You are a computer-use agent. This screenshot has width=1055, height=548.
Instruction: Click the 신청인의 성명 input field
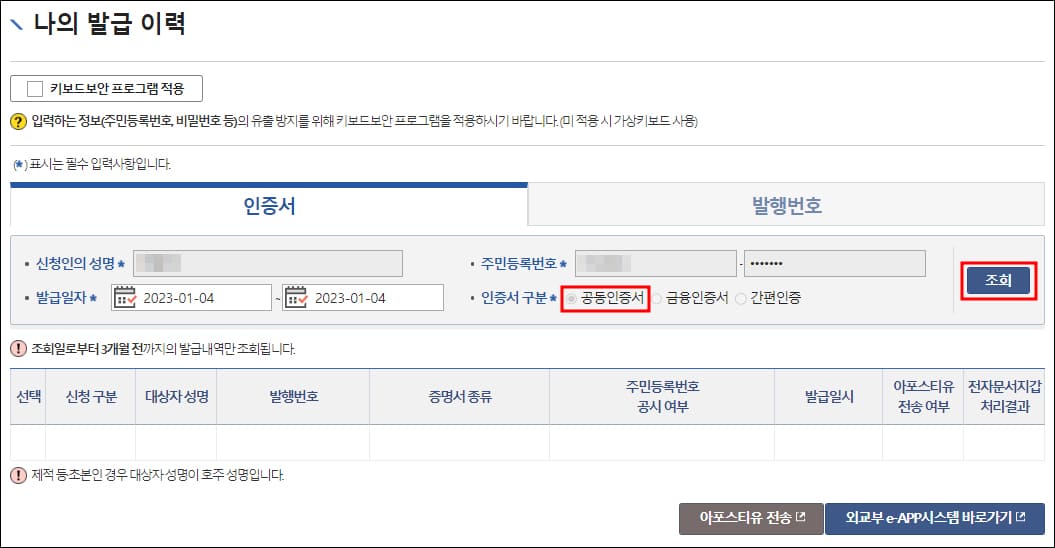pyautogui.click(x=268, y=263)
